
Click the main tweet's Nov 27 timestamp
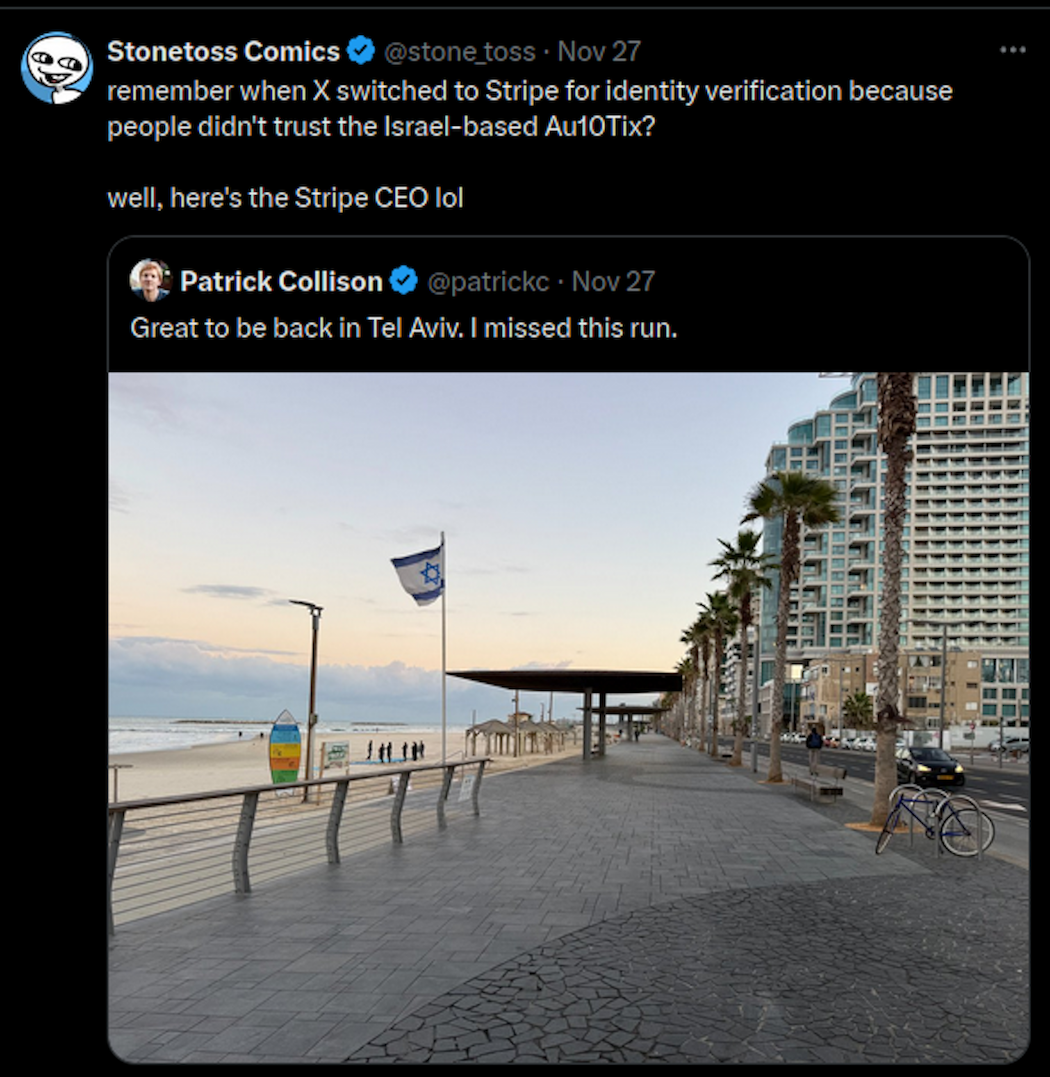point(599,51)
